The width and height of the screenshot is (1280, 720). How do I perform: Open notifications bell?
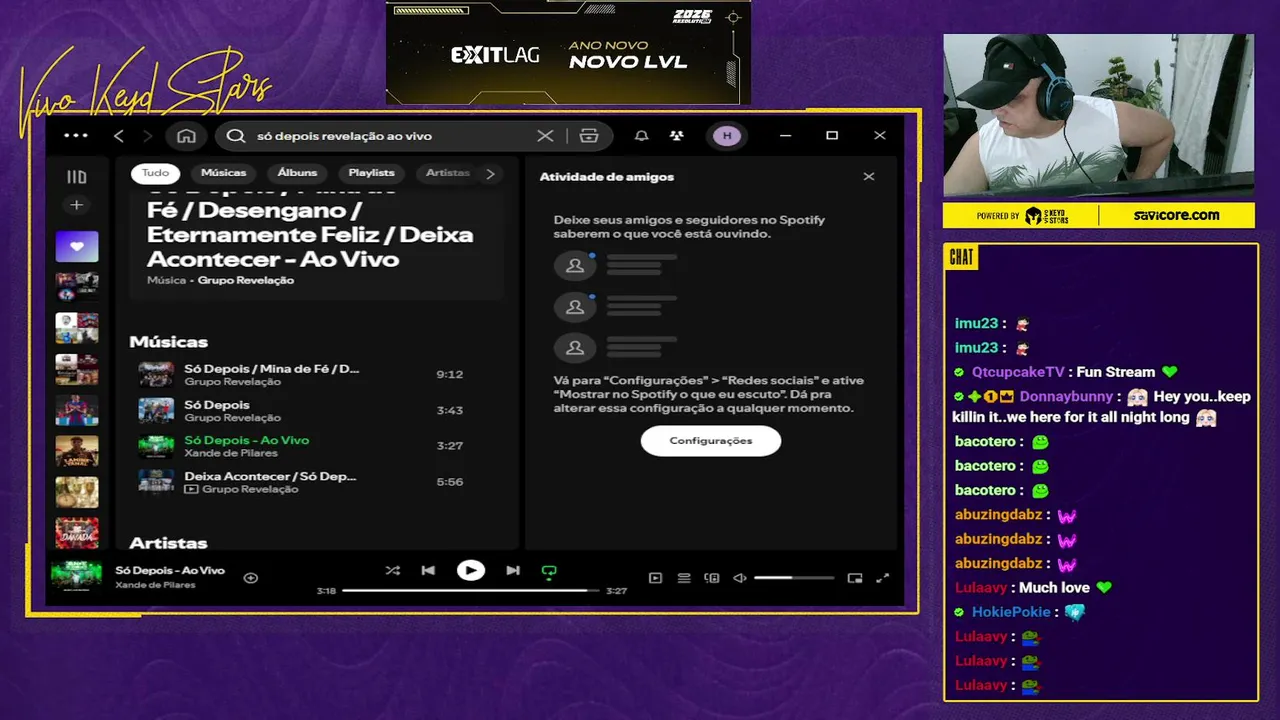(x=642, y=136)
